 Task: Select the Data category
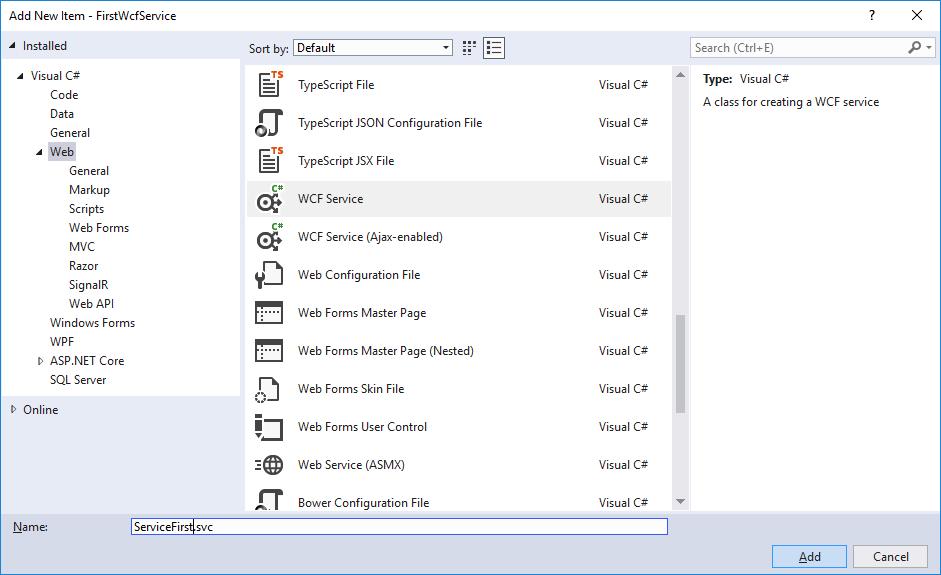tap(62, 113)
